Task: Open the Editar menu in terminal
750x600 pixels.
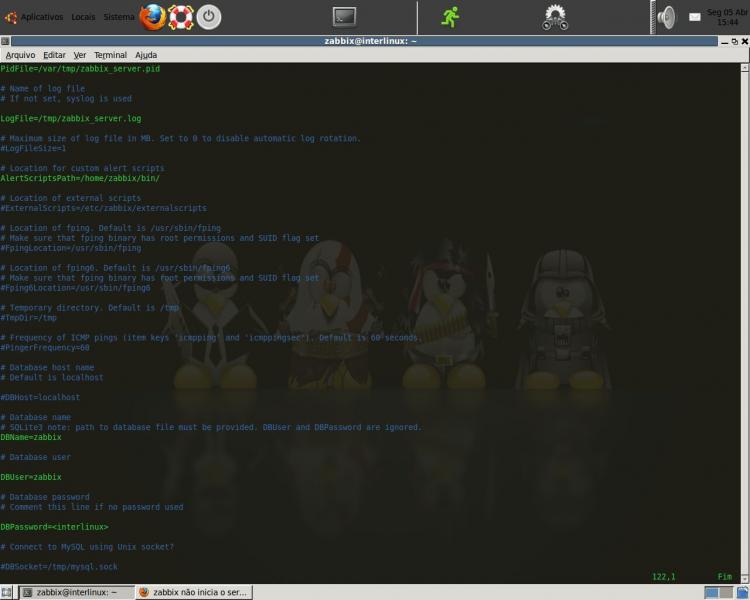Action: coord(54,55)
